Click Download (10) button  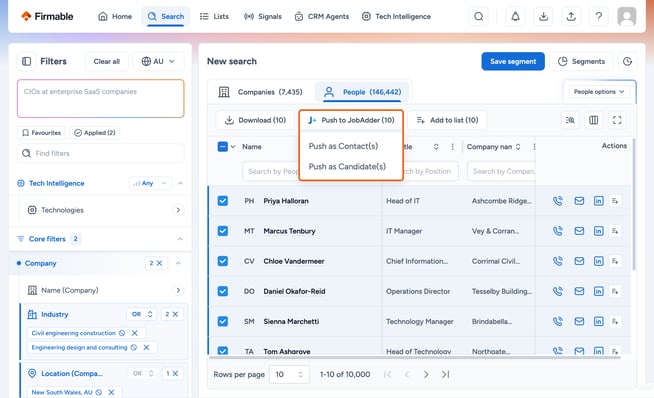click(255, 120)
